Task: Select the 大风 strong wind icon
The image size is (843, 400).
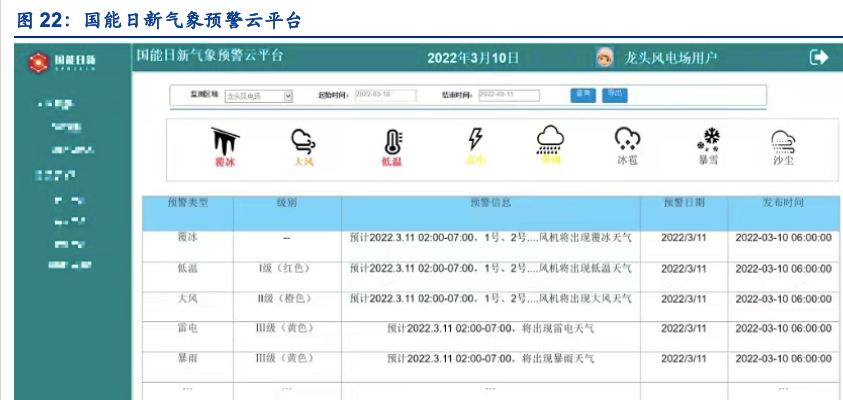Action: 303,141
